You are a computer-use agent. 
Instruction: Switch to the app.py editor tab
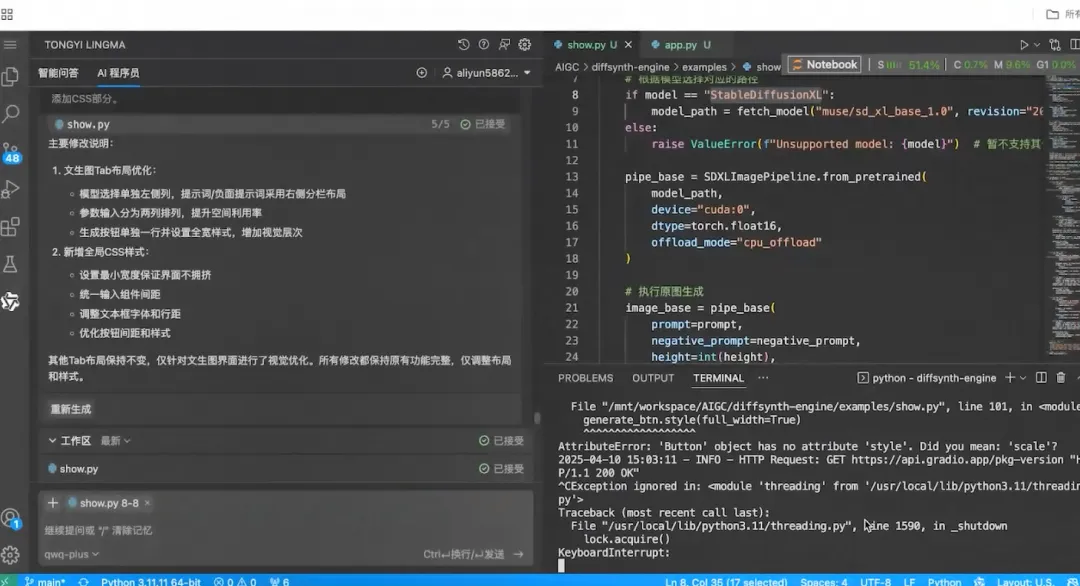681,45
